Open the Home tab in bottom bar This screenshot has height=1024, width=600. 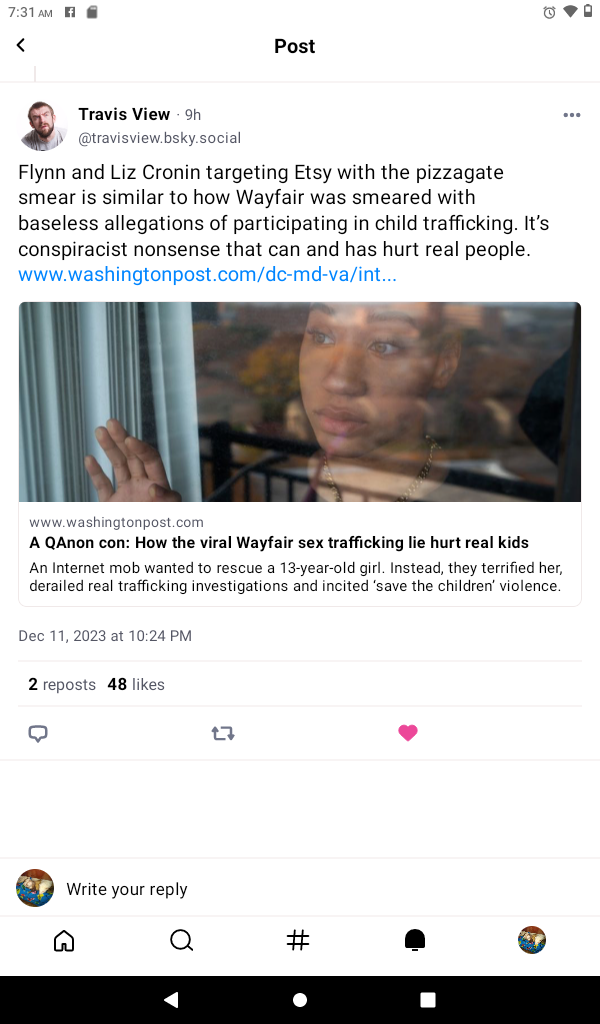64,940
